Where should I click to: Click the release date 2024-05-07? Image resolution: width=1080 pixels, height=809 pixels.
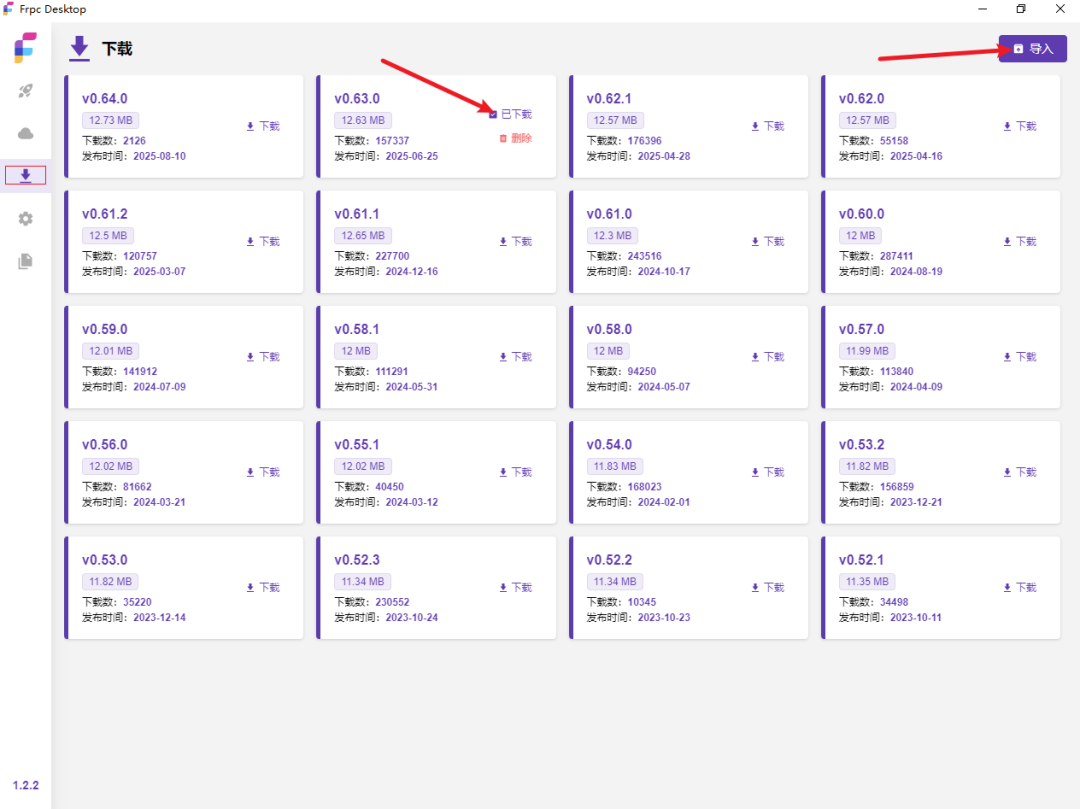pyautogui.click(x=664, y=387)
